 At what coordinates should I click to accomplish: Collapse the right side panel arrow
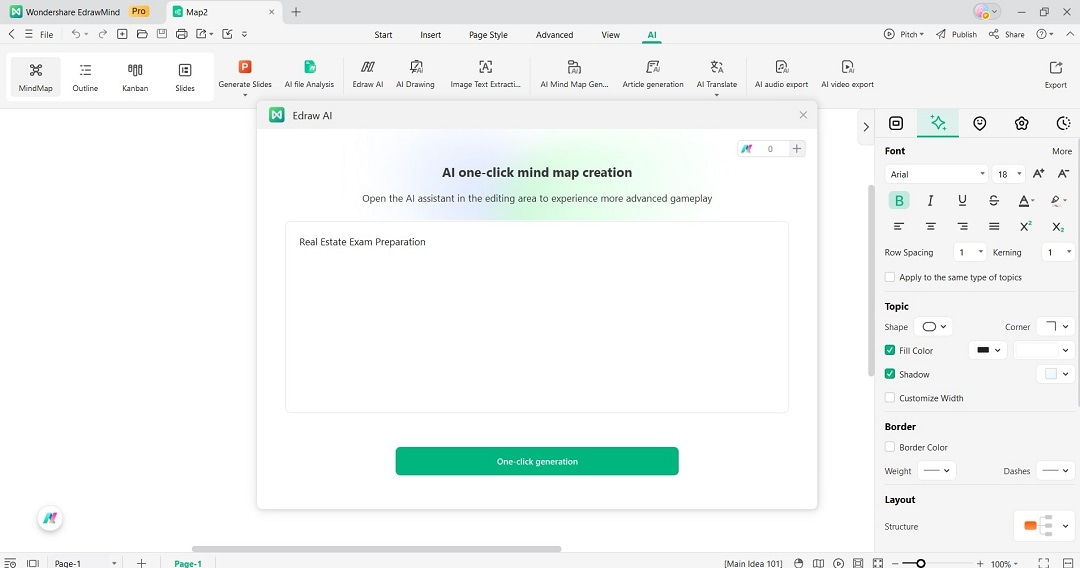pos(866,127)
